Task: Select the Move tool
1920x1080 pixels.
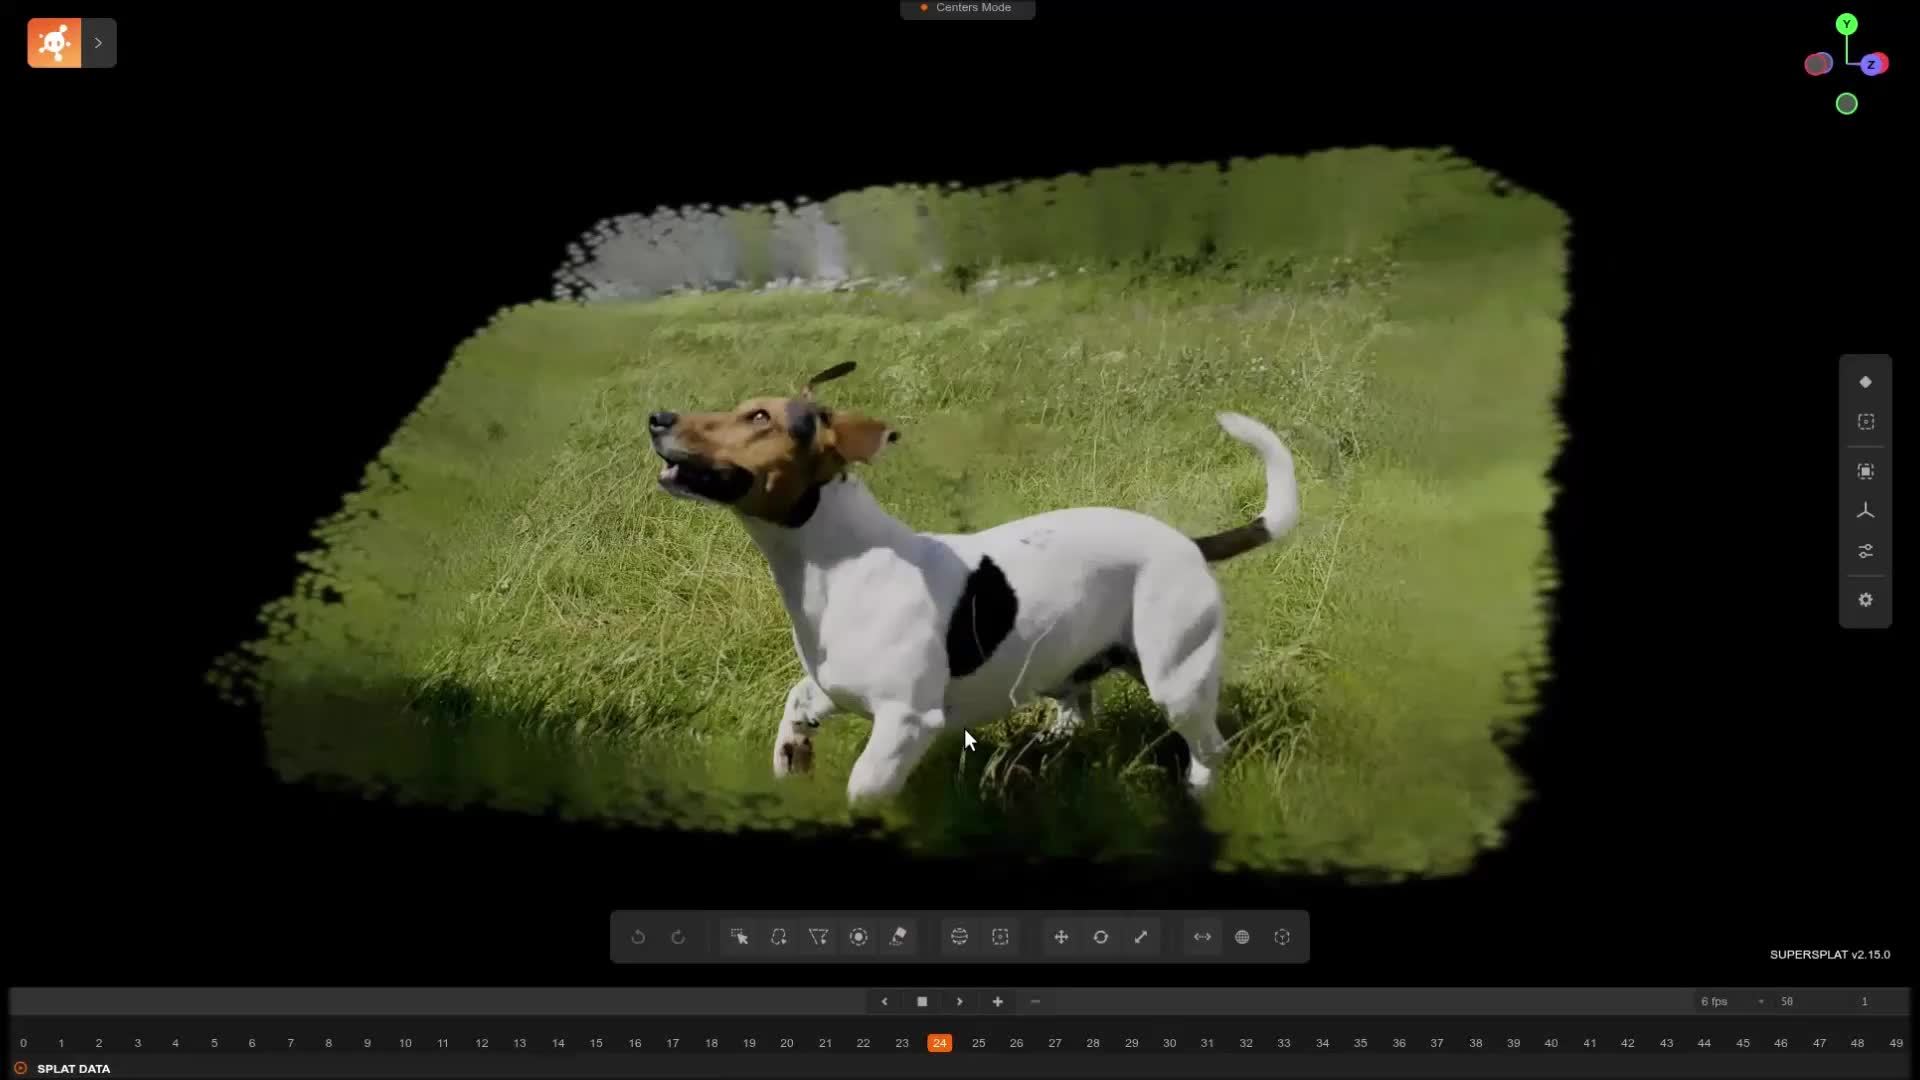Action: (1060, 937)
